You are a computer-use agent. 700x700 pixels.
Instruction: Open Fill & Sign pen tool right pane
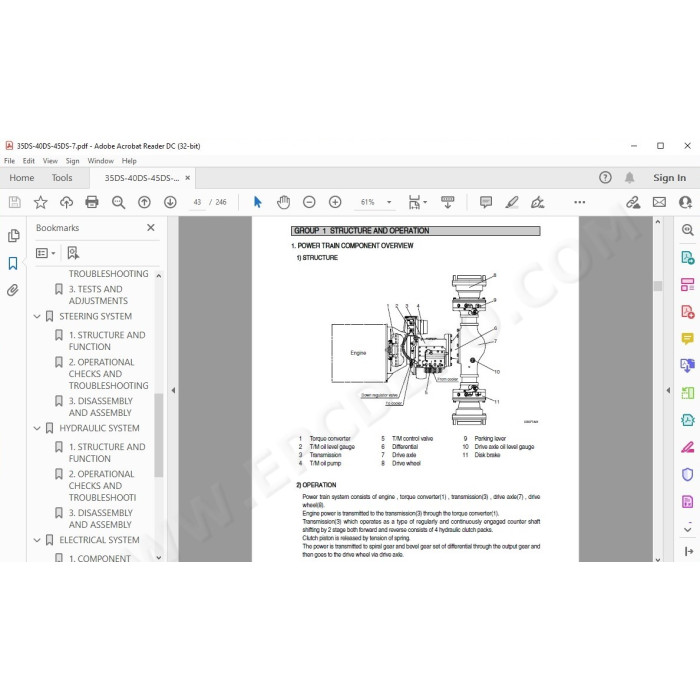[688, 447]
